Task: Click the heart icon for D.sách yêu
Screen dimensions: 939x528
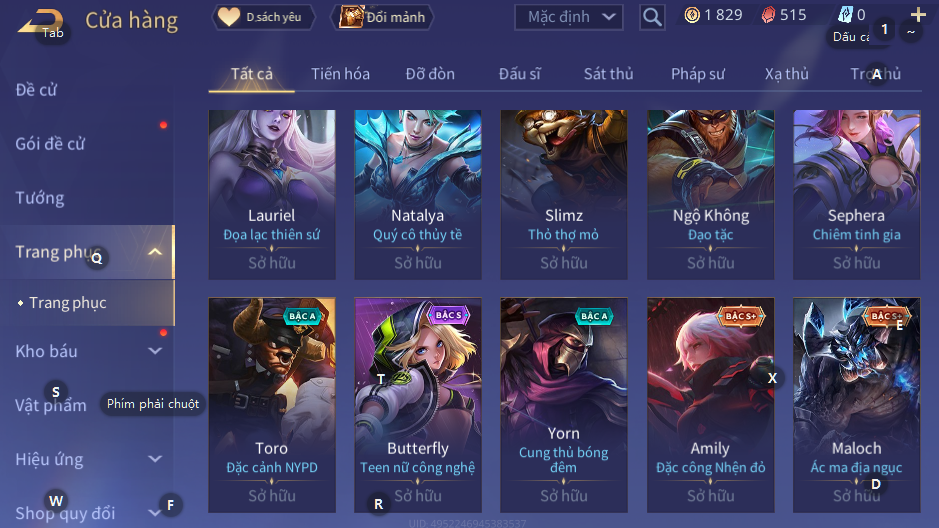Action: pyautogui.click(x=229, y=17)
